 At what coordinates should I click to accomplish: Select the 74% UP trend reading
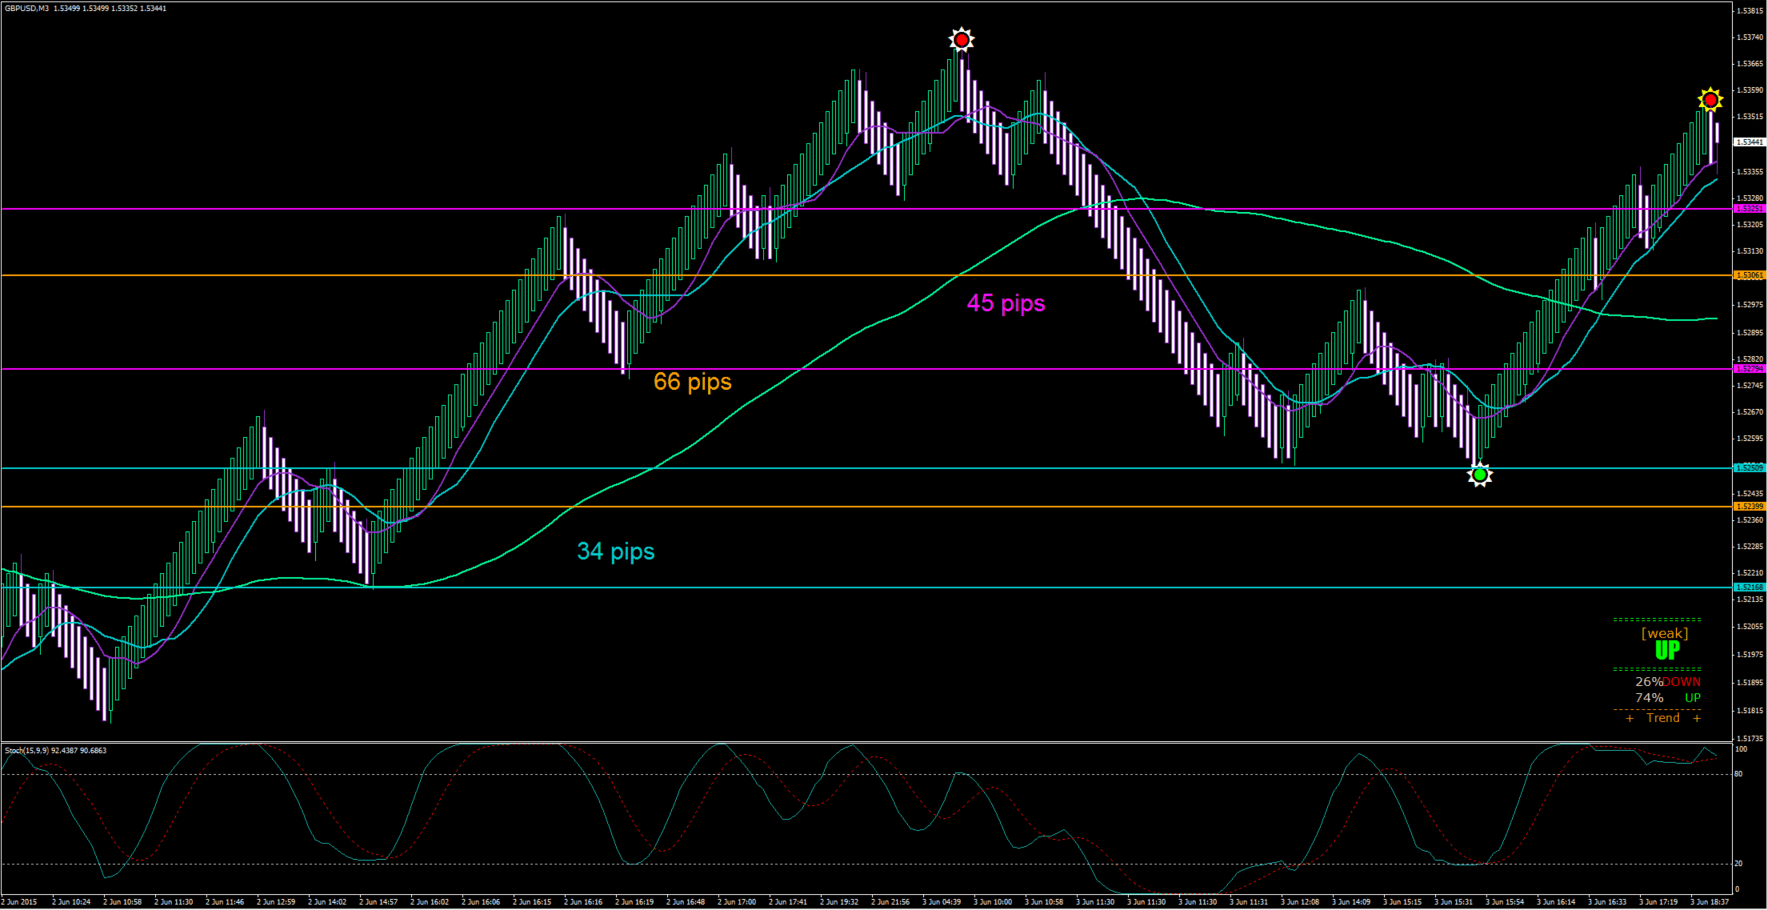click(x=1668, y=698)
